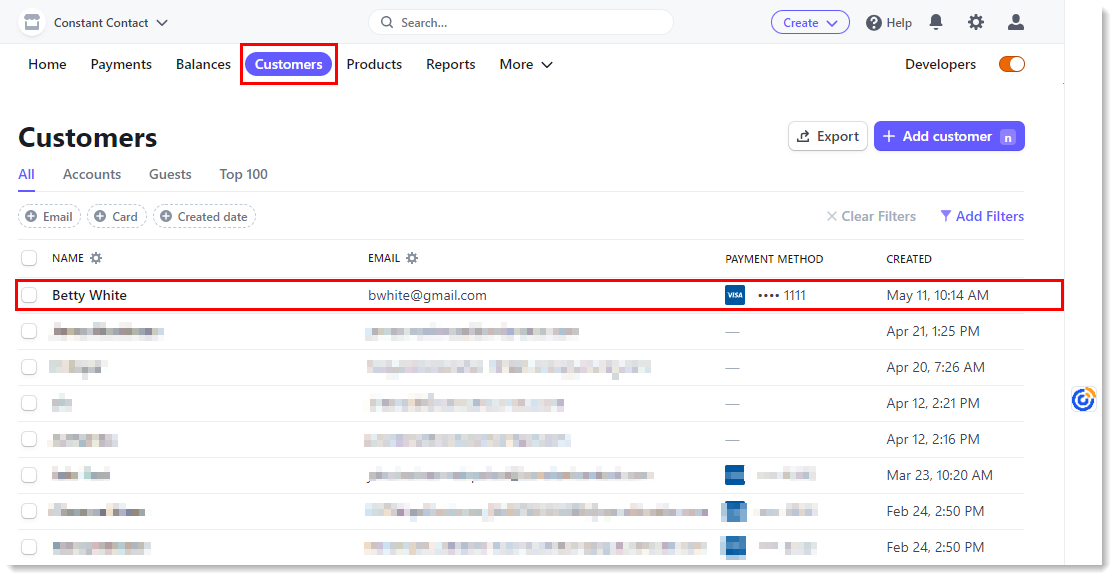Switch to the Guests tab
The height and width of the screenshot is (580, 1117).
click(170, 174)
